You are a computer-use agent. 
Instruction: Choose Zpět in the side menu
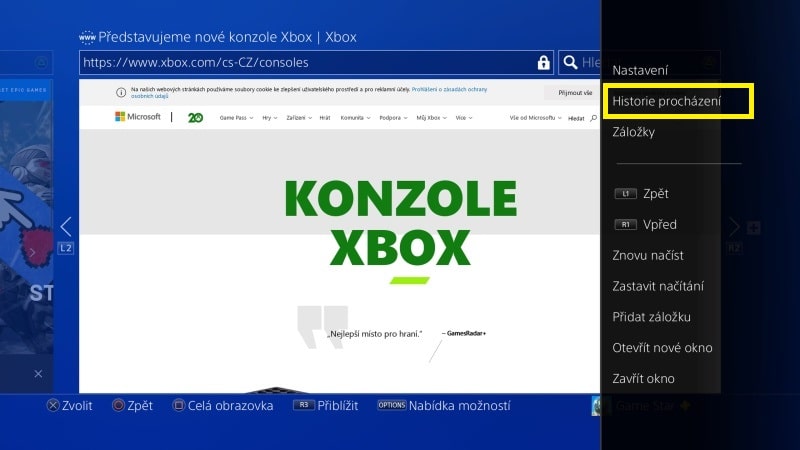coord(655,194)
